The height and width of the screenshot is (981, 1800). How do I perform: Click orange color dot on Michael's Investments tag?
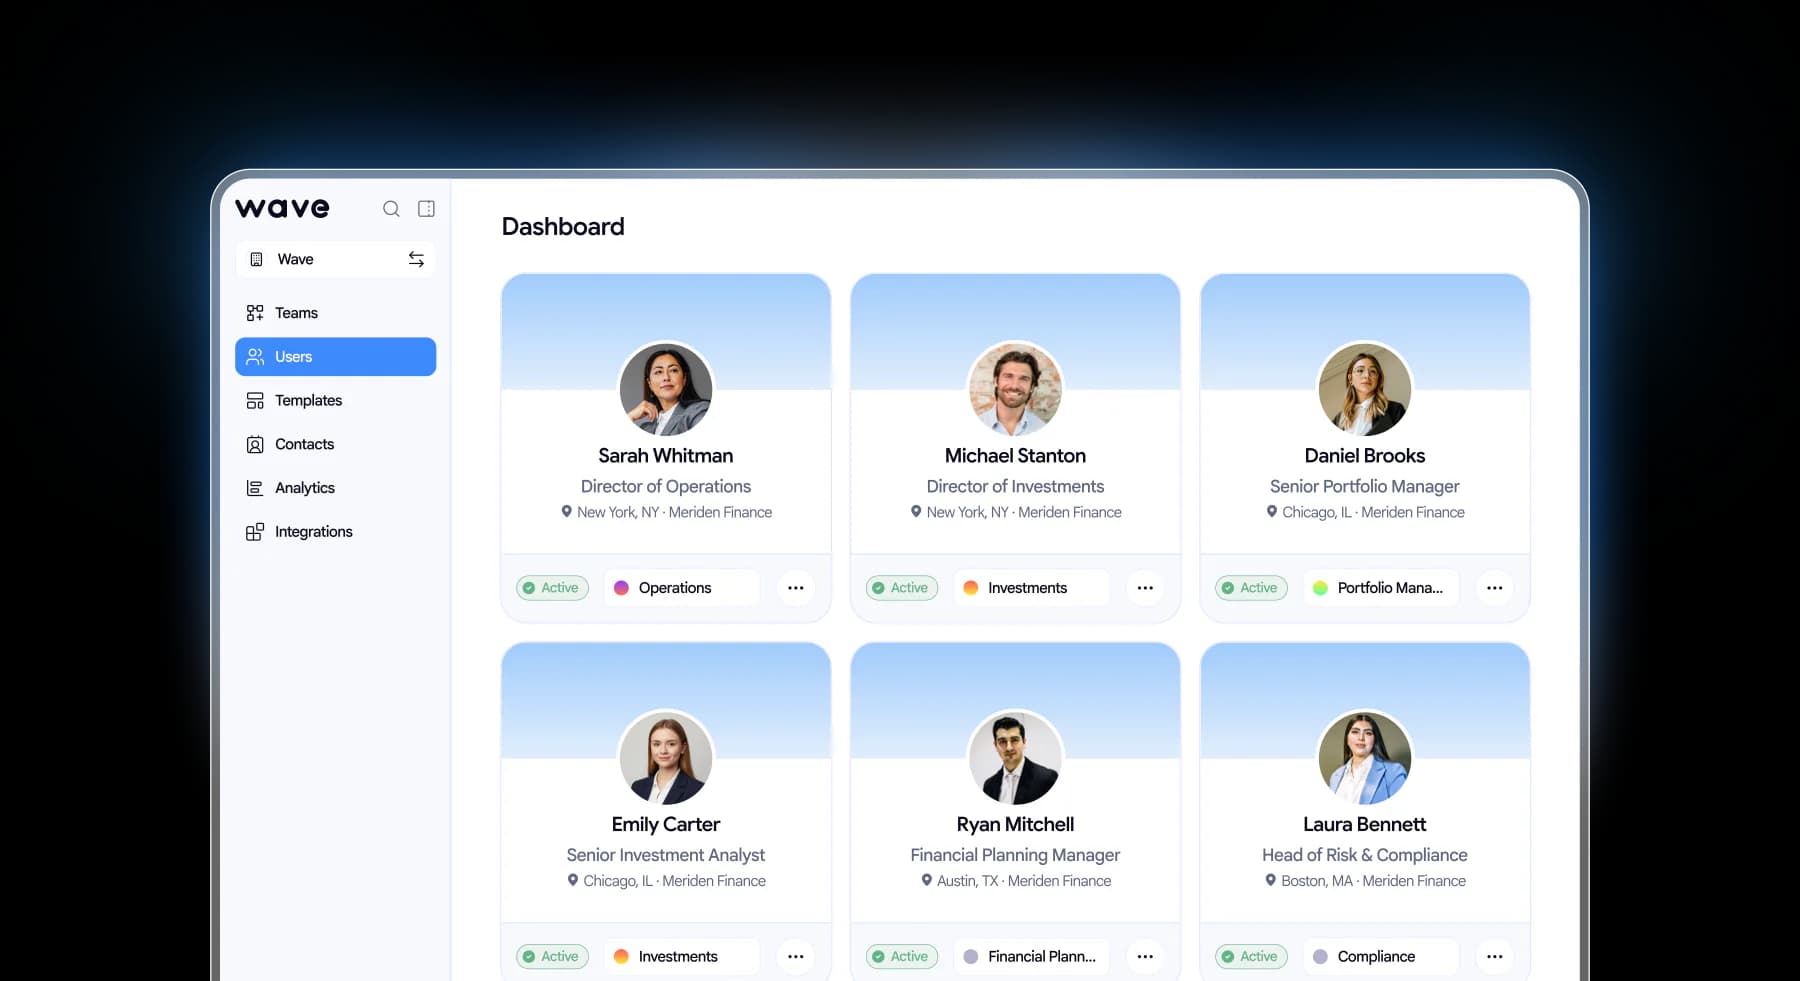[970, 588]
